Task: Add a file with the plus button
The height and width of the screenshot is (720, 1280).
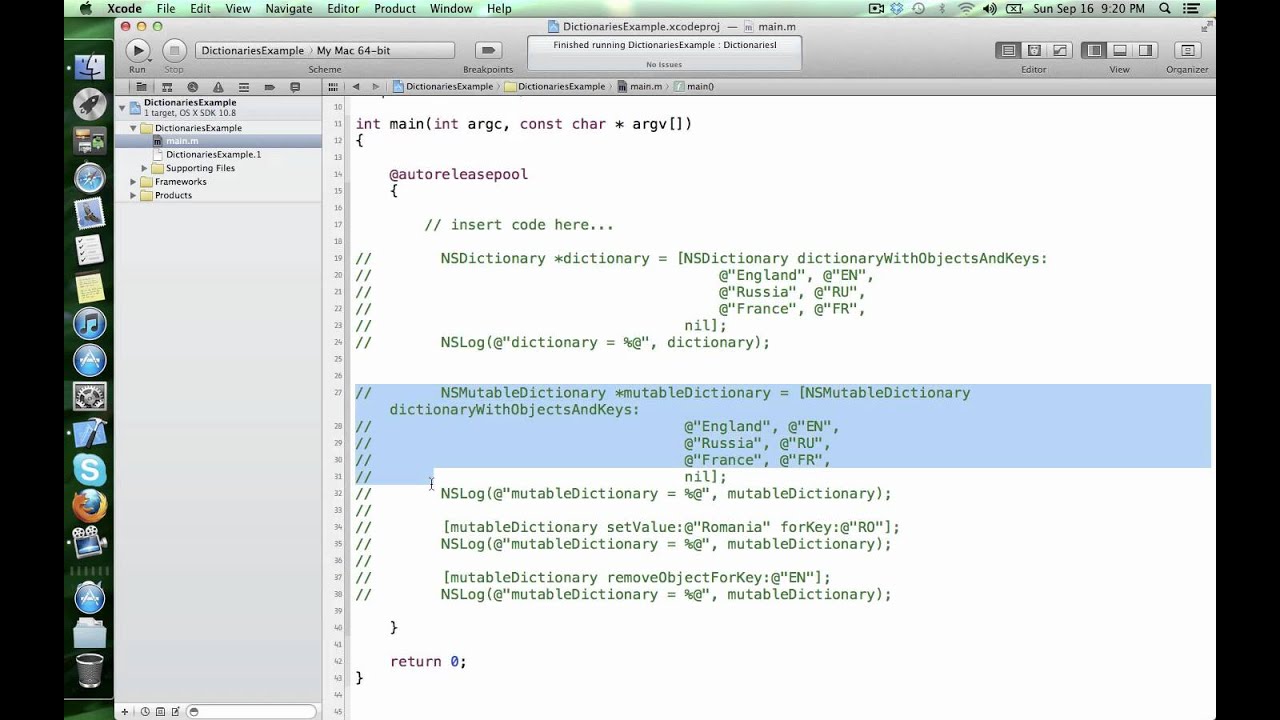Action: [x=124, y=712]
